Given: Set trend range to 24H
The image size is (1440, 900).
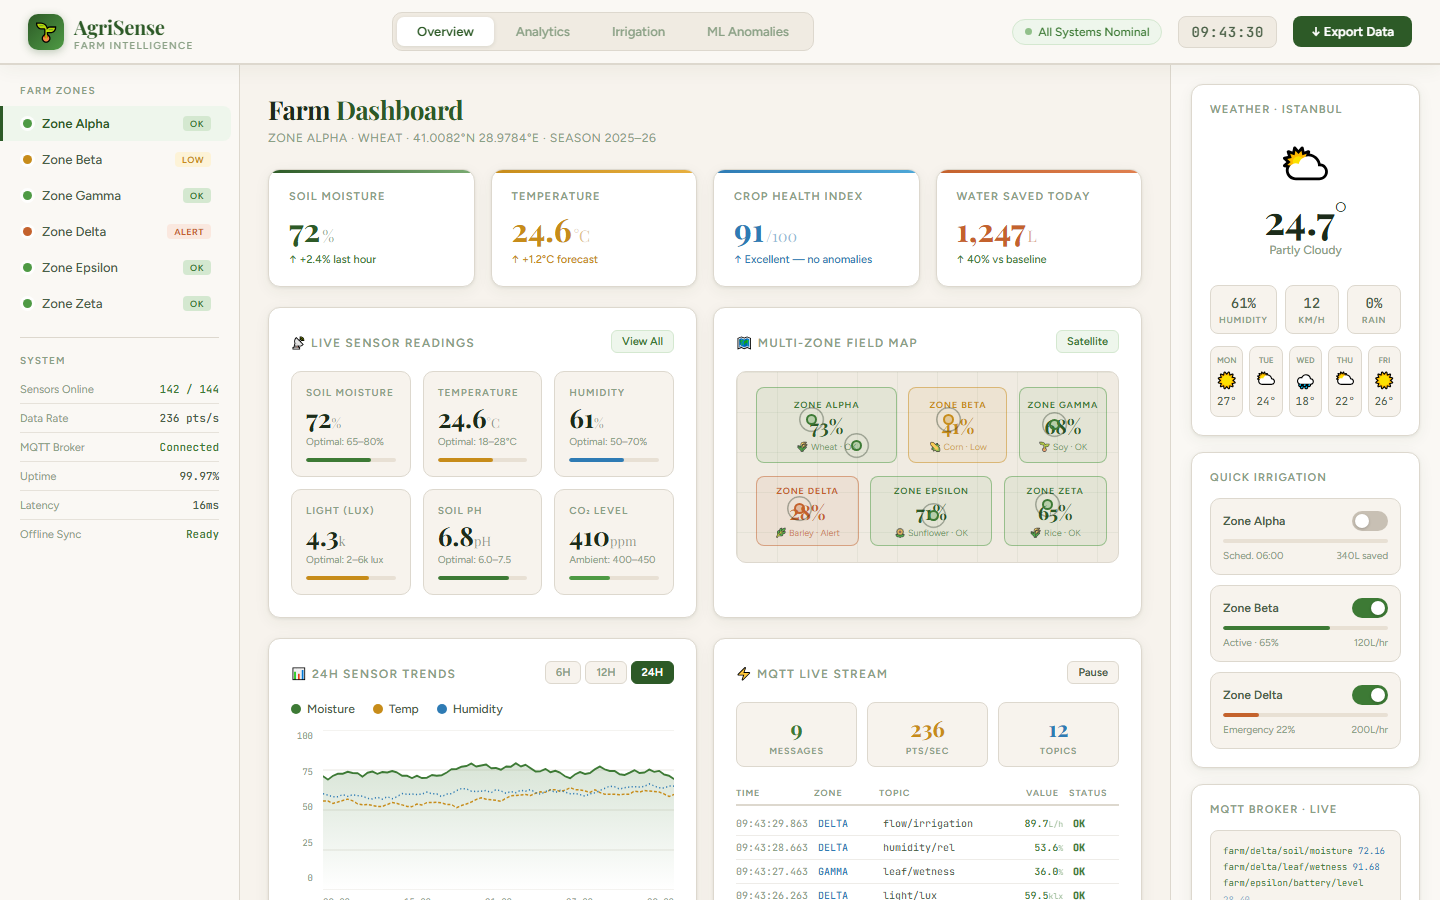Looking at the screenshot, I should point(652,673).
